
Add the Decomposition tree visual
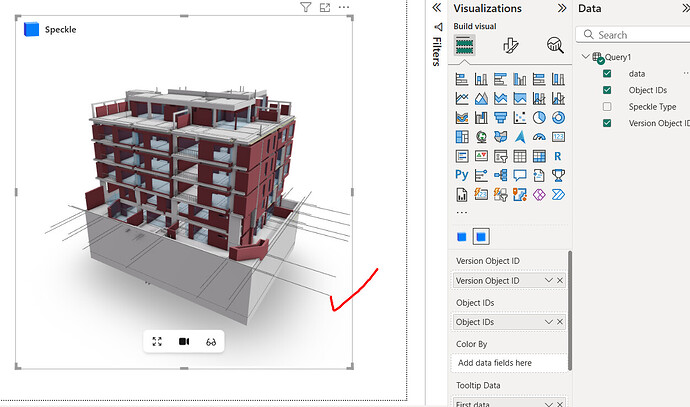(500, 175)
